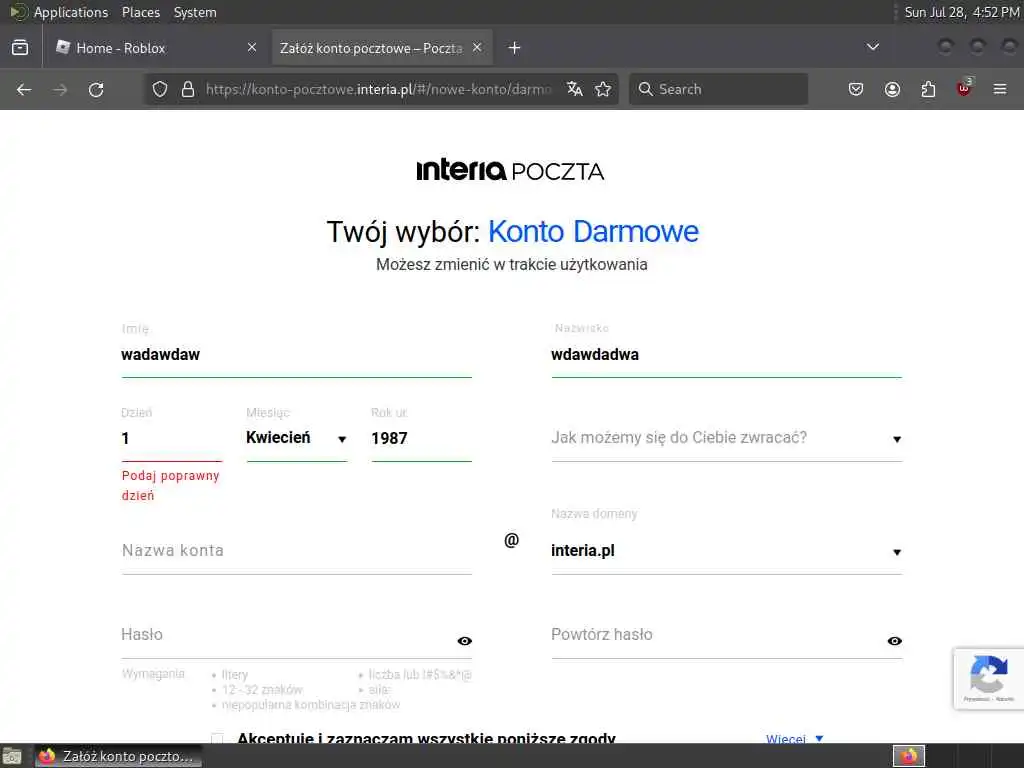Screen dimensions: 1024x768
Task: Click the Nazwisko field containing wdawdadwa
Action: (727, 355)
